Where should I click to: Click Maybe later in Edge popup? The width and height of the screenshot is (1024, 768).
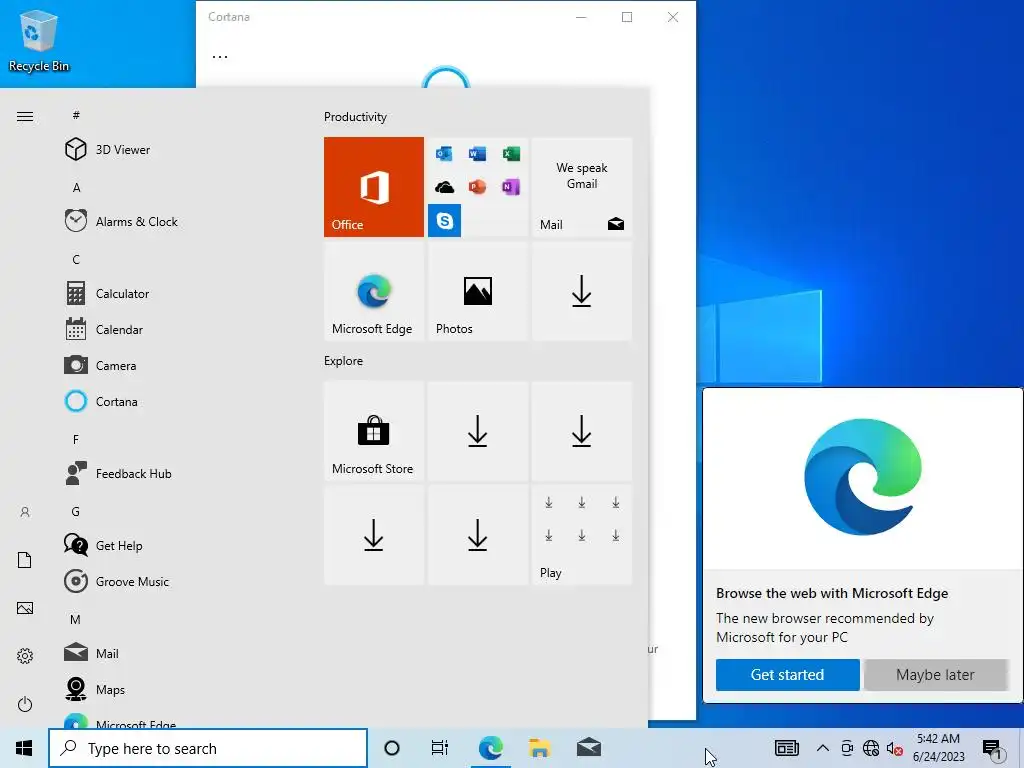click(935, 675)
